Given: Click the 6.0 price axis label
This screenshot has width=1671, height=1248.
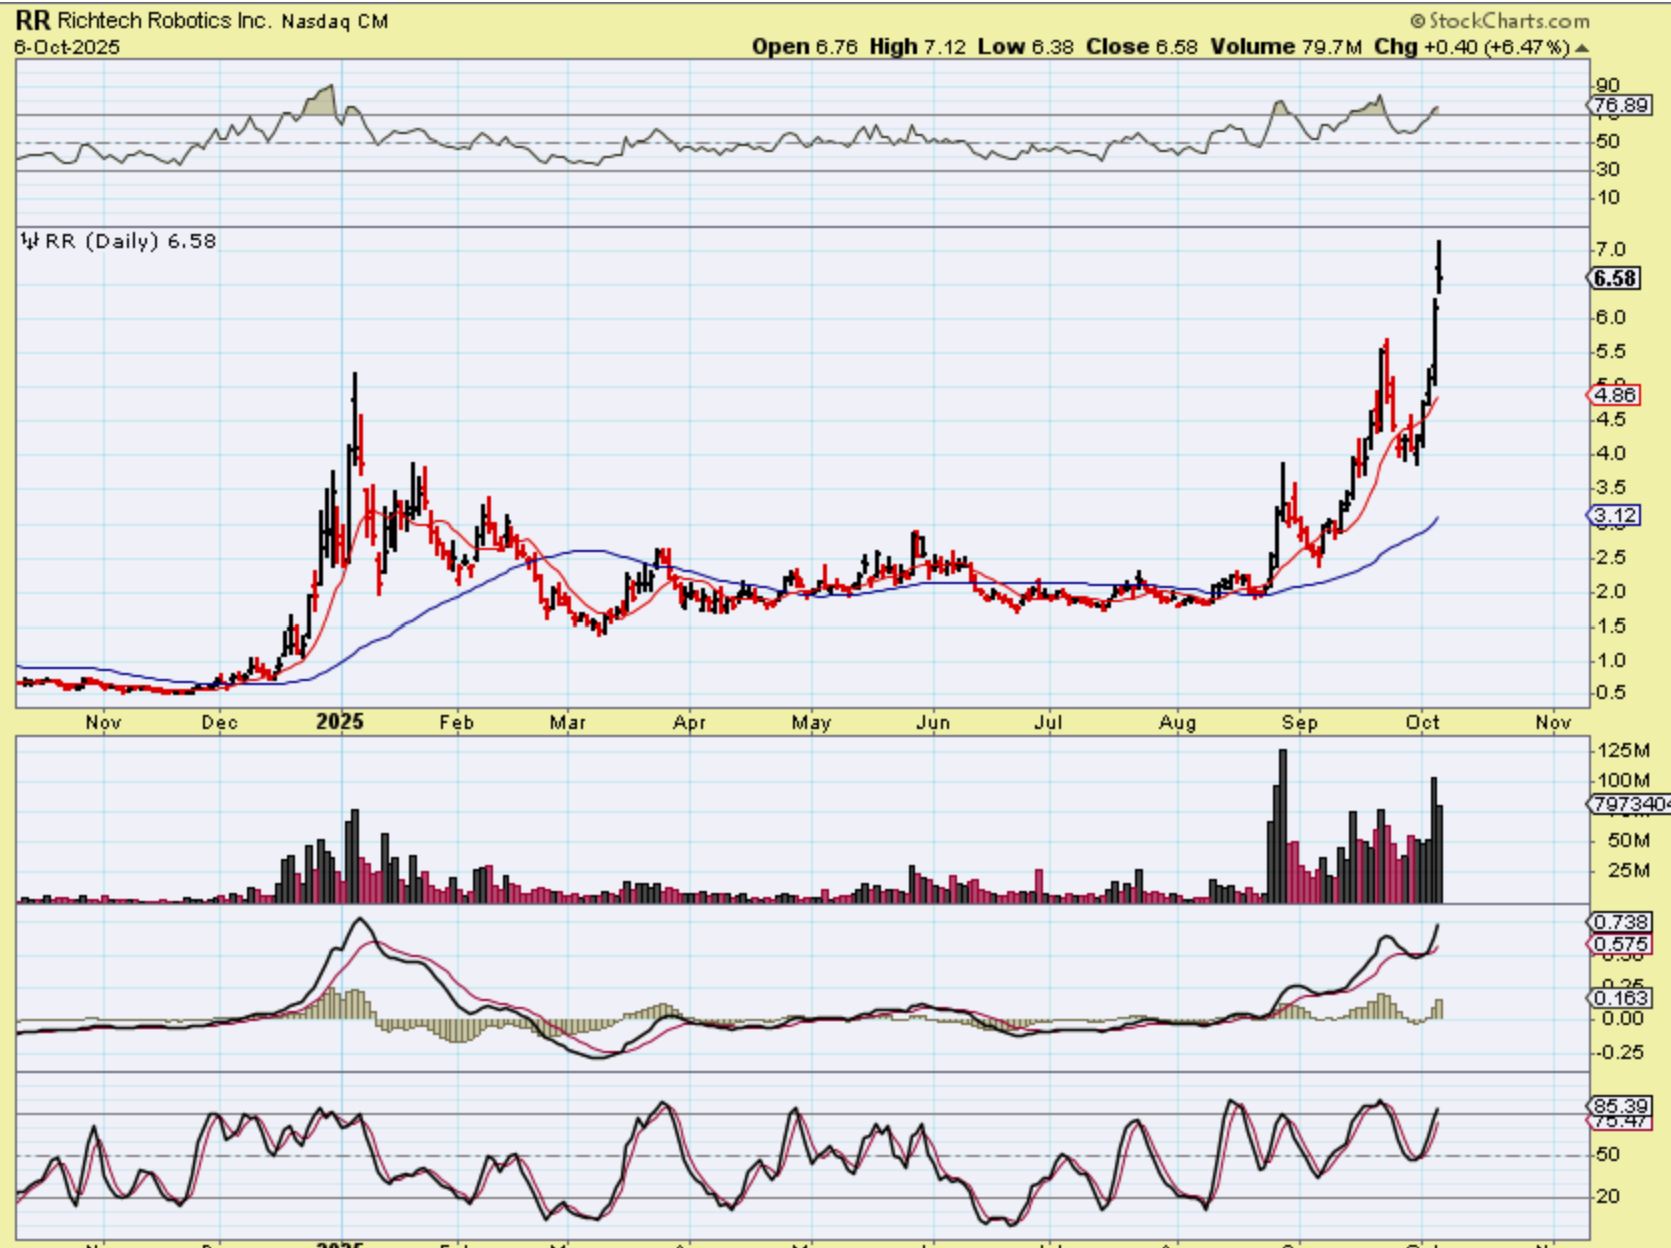Looking at the screenshot, I should point(1611,317).
